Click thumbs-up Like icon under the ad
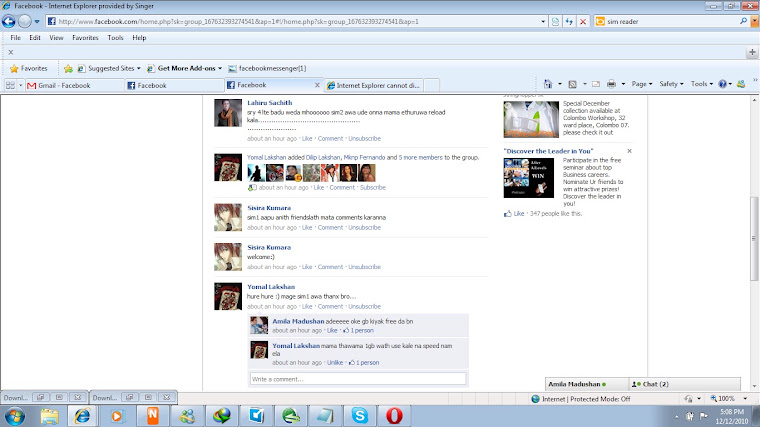The width and height of the screenshot is (760, 427). click(x=507, y=214)
